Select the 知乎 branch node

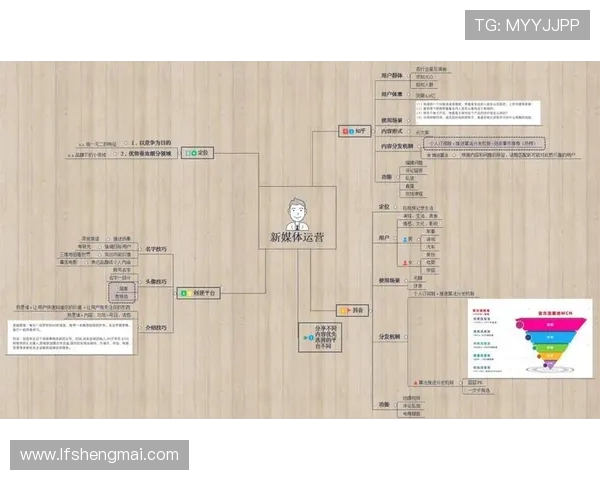pos(358,130)
